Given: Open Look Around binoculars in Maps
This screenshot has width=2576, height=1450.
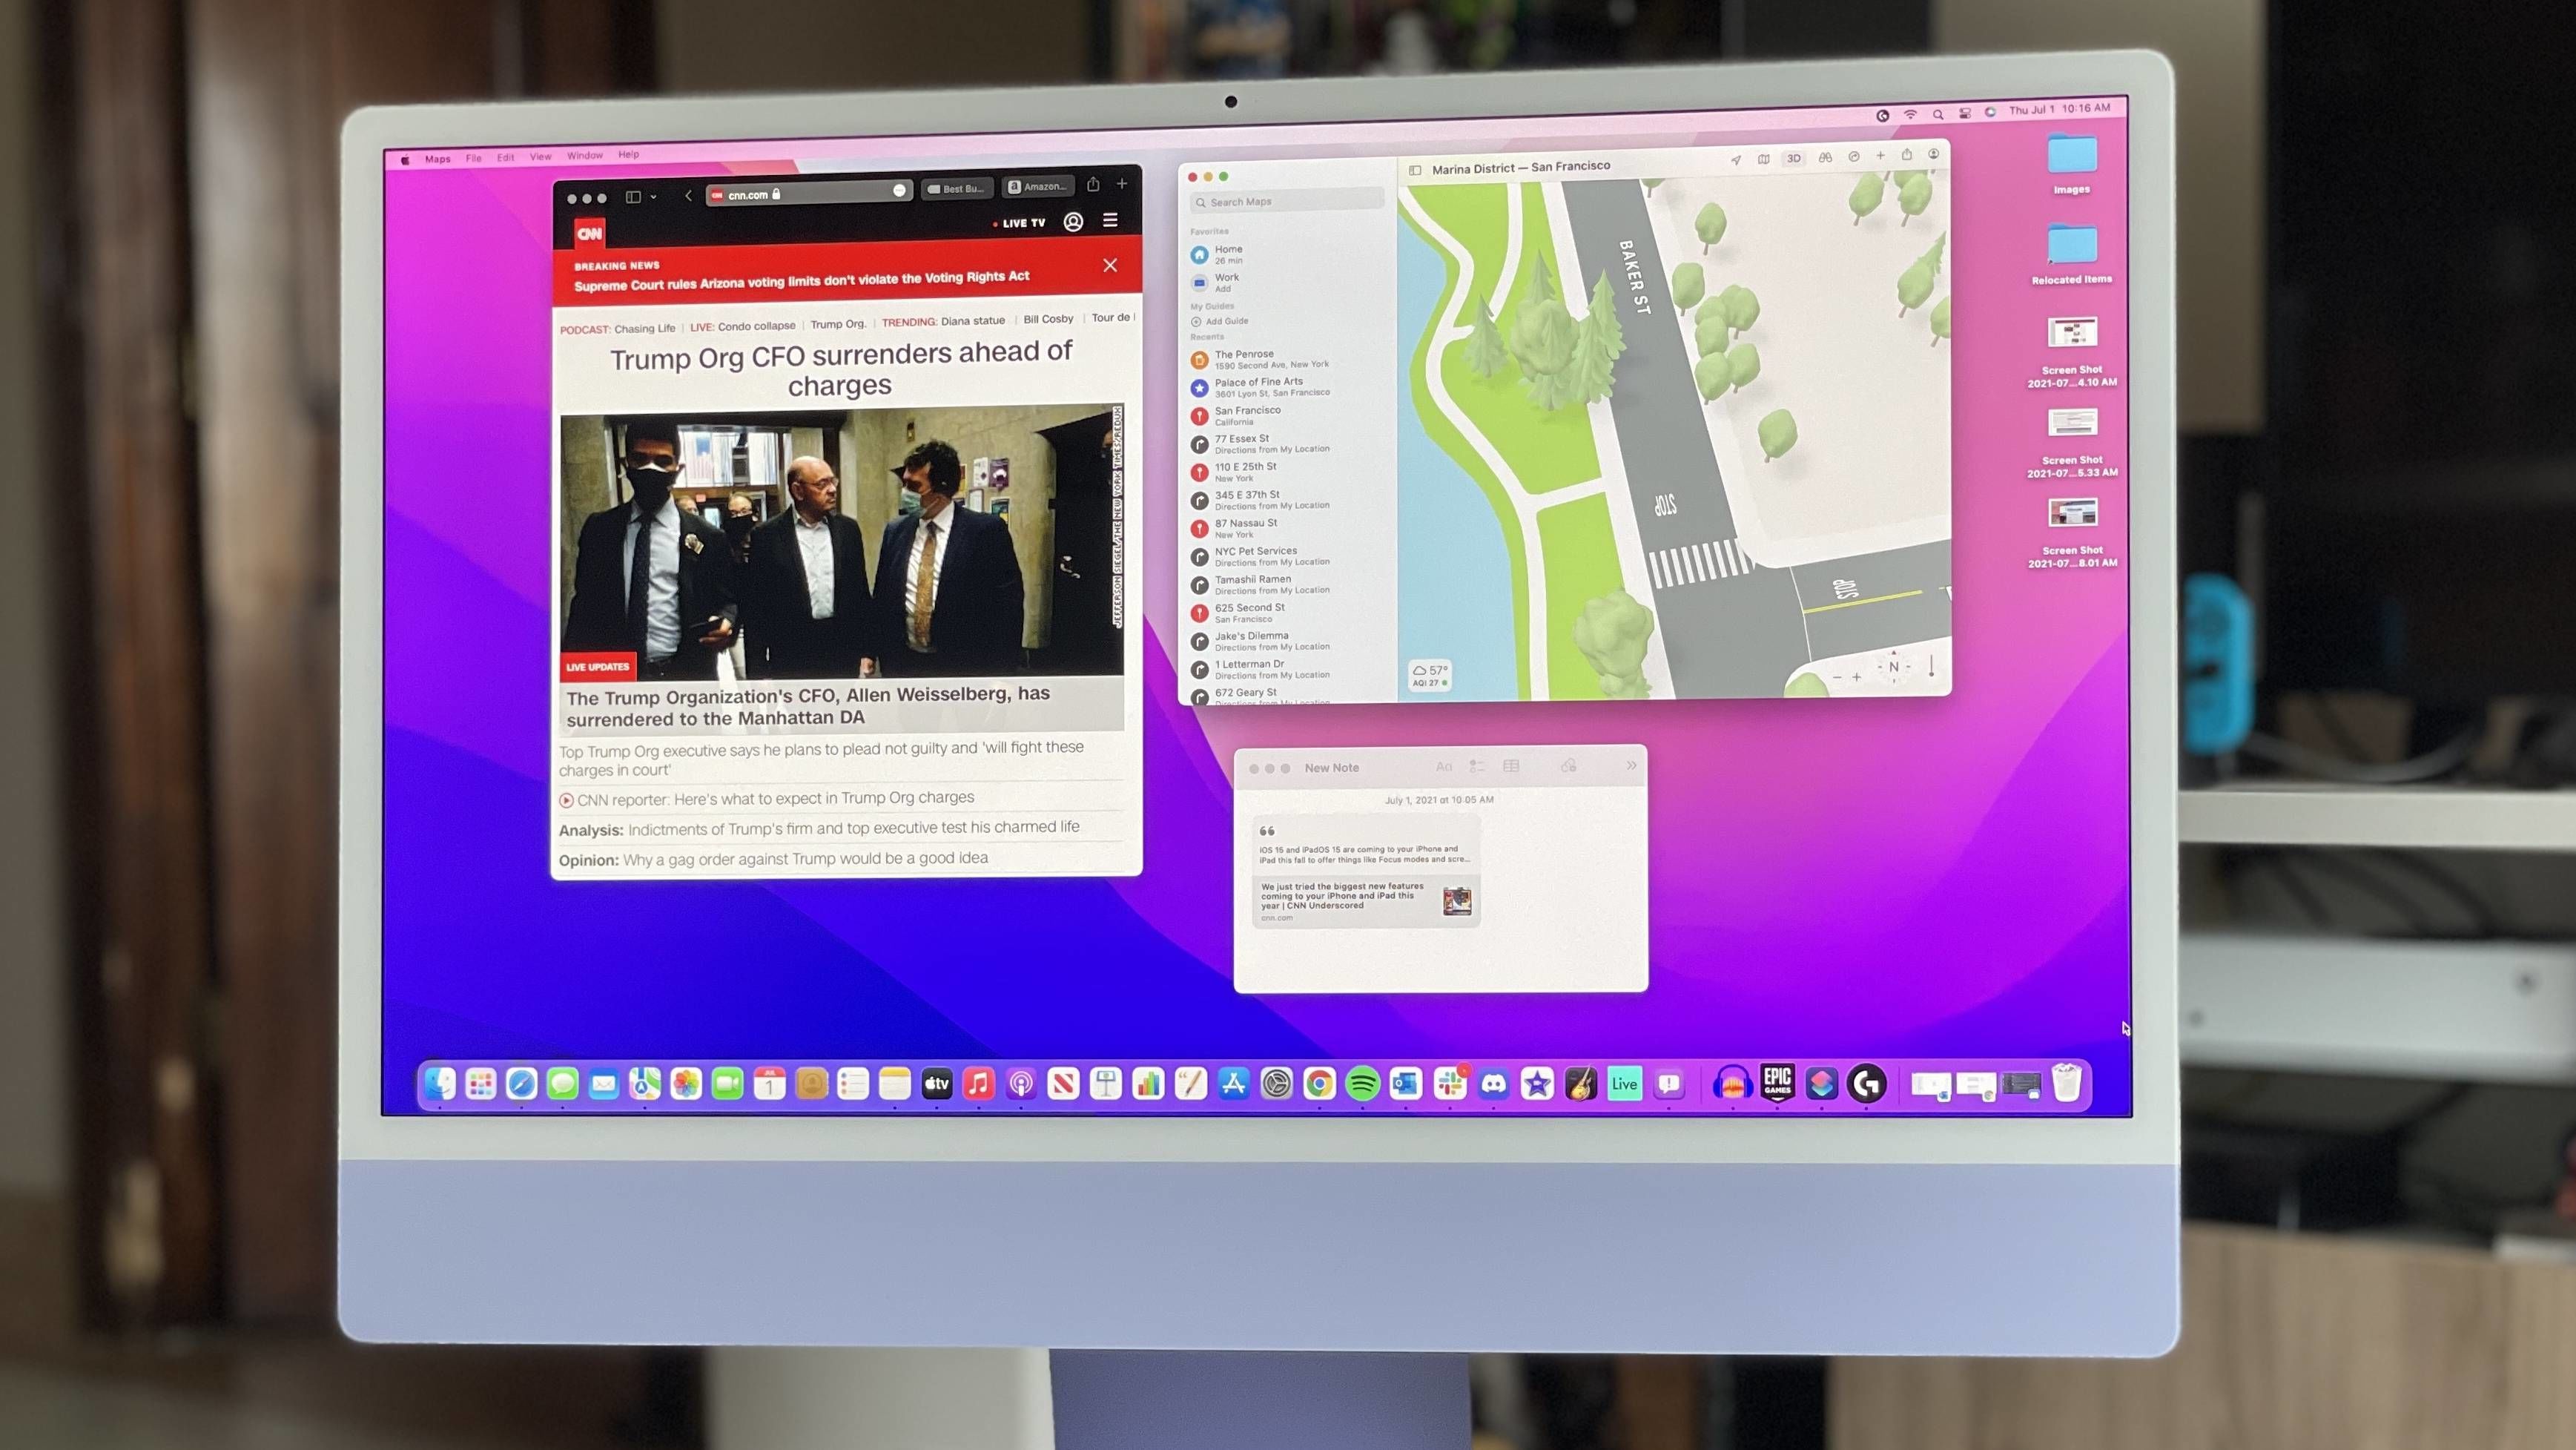Looking at the screenshot, I should coord(1825,157).
